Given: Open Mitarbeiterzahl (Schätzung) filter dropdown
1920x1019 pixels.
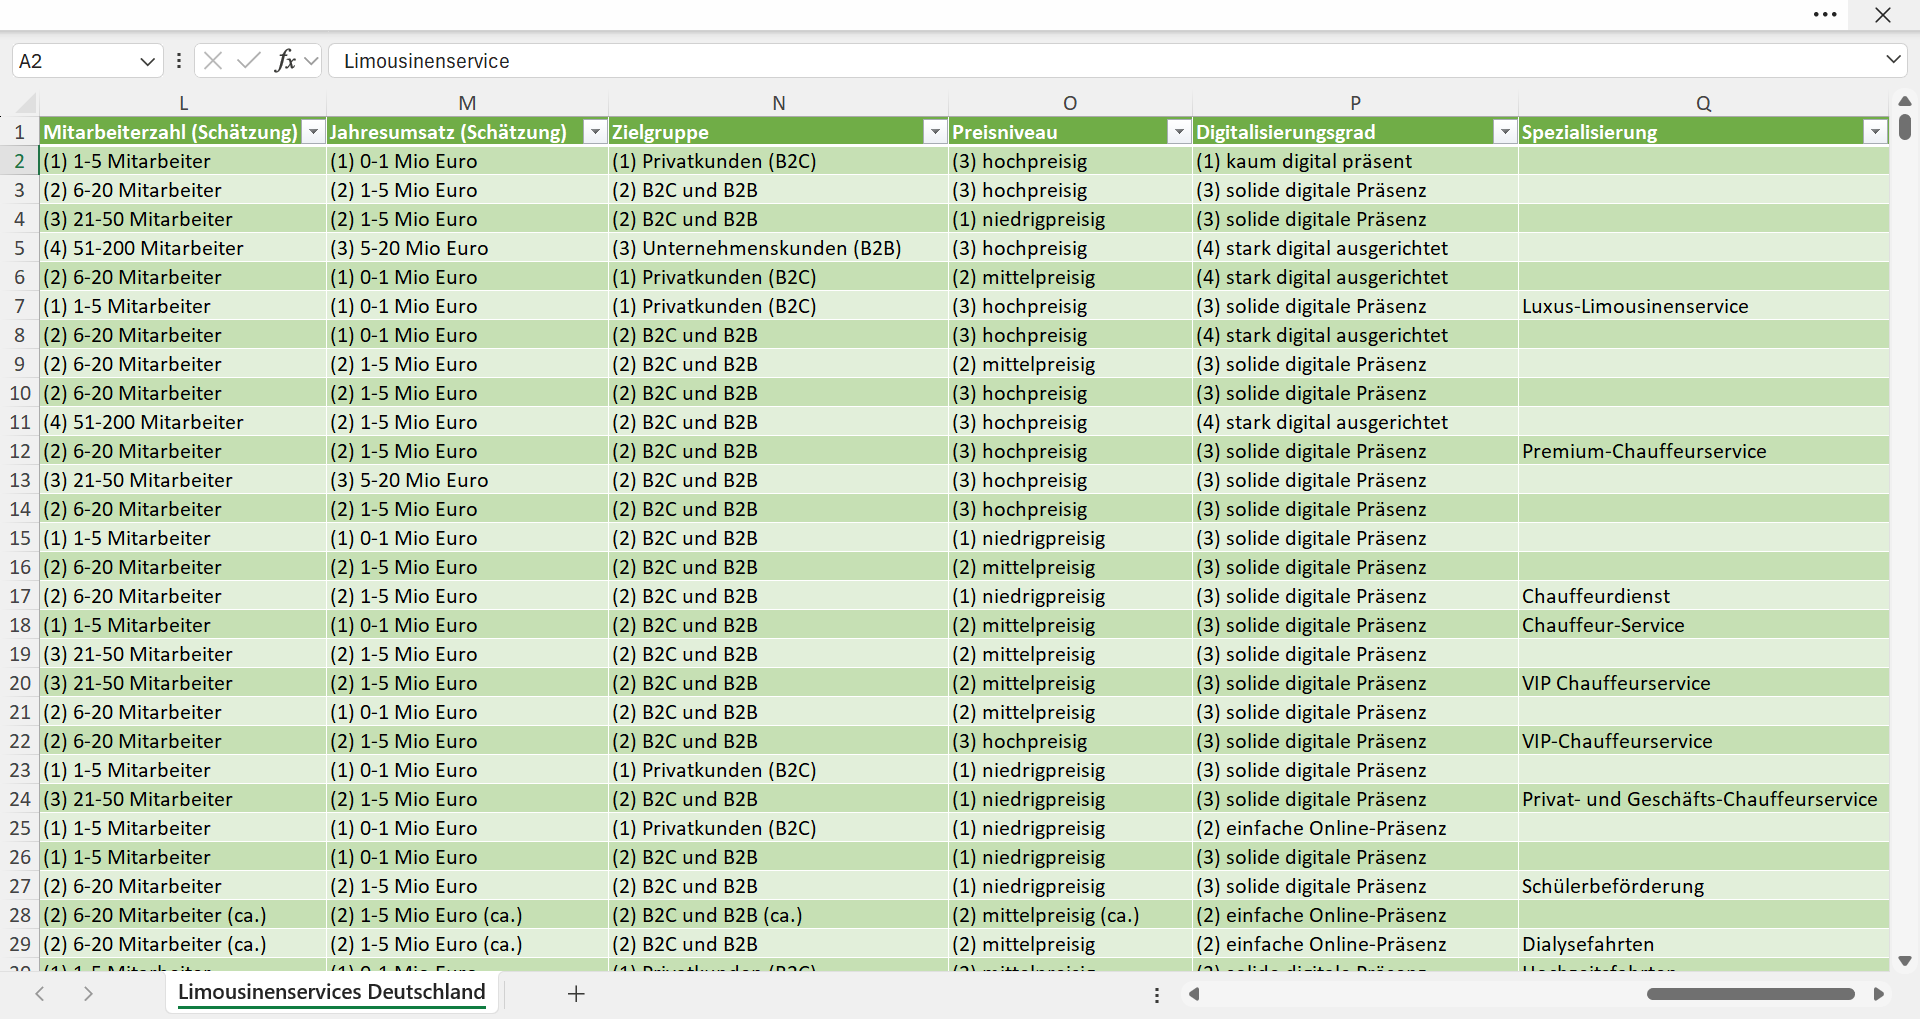Looking at the screenshot, I should [x=313, y=132].
